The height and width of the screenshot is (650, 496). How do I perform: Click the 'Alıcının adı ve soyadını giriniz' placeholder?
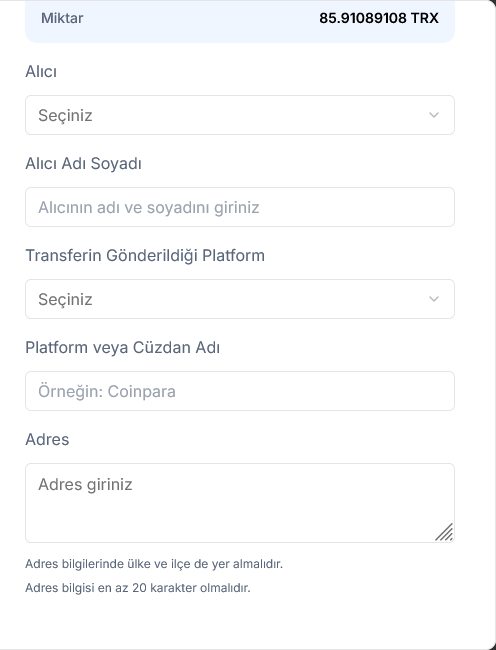click(x=149, y=208)
